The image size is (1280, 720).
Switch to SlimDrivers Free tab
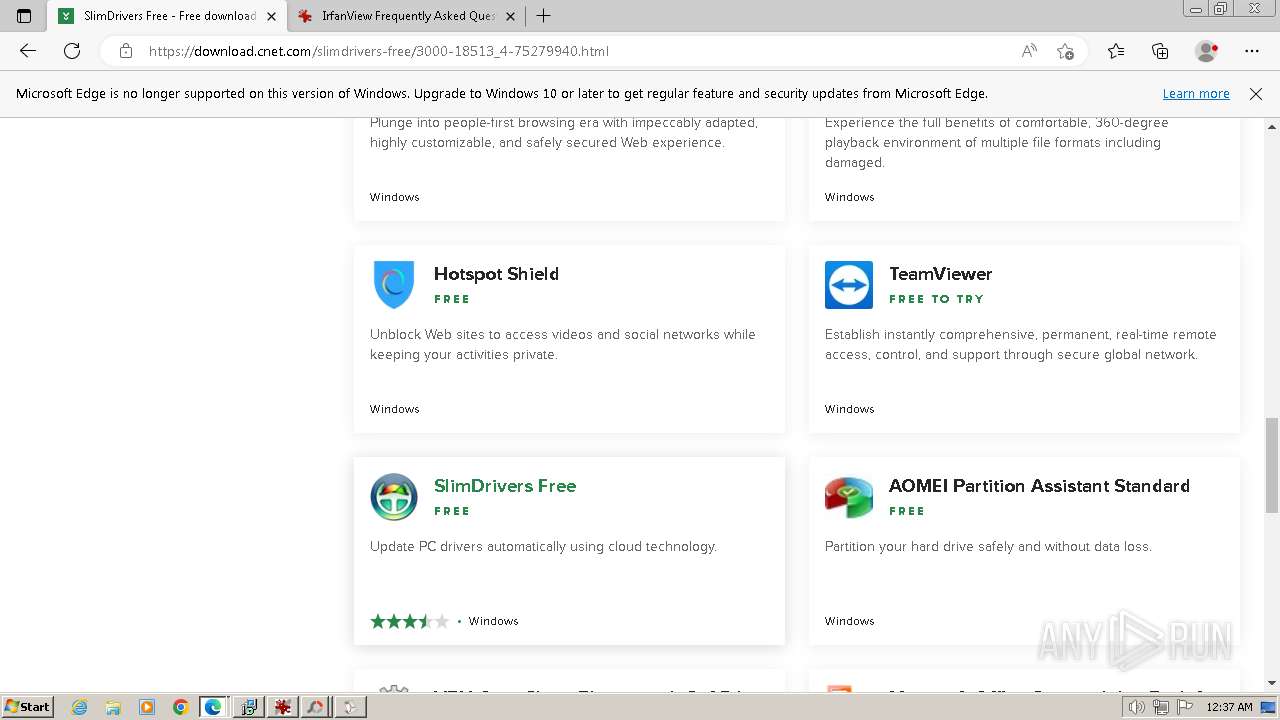167,16
